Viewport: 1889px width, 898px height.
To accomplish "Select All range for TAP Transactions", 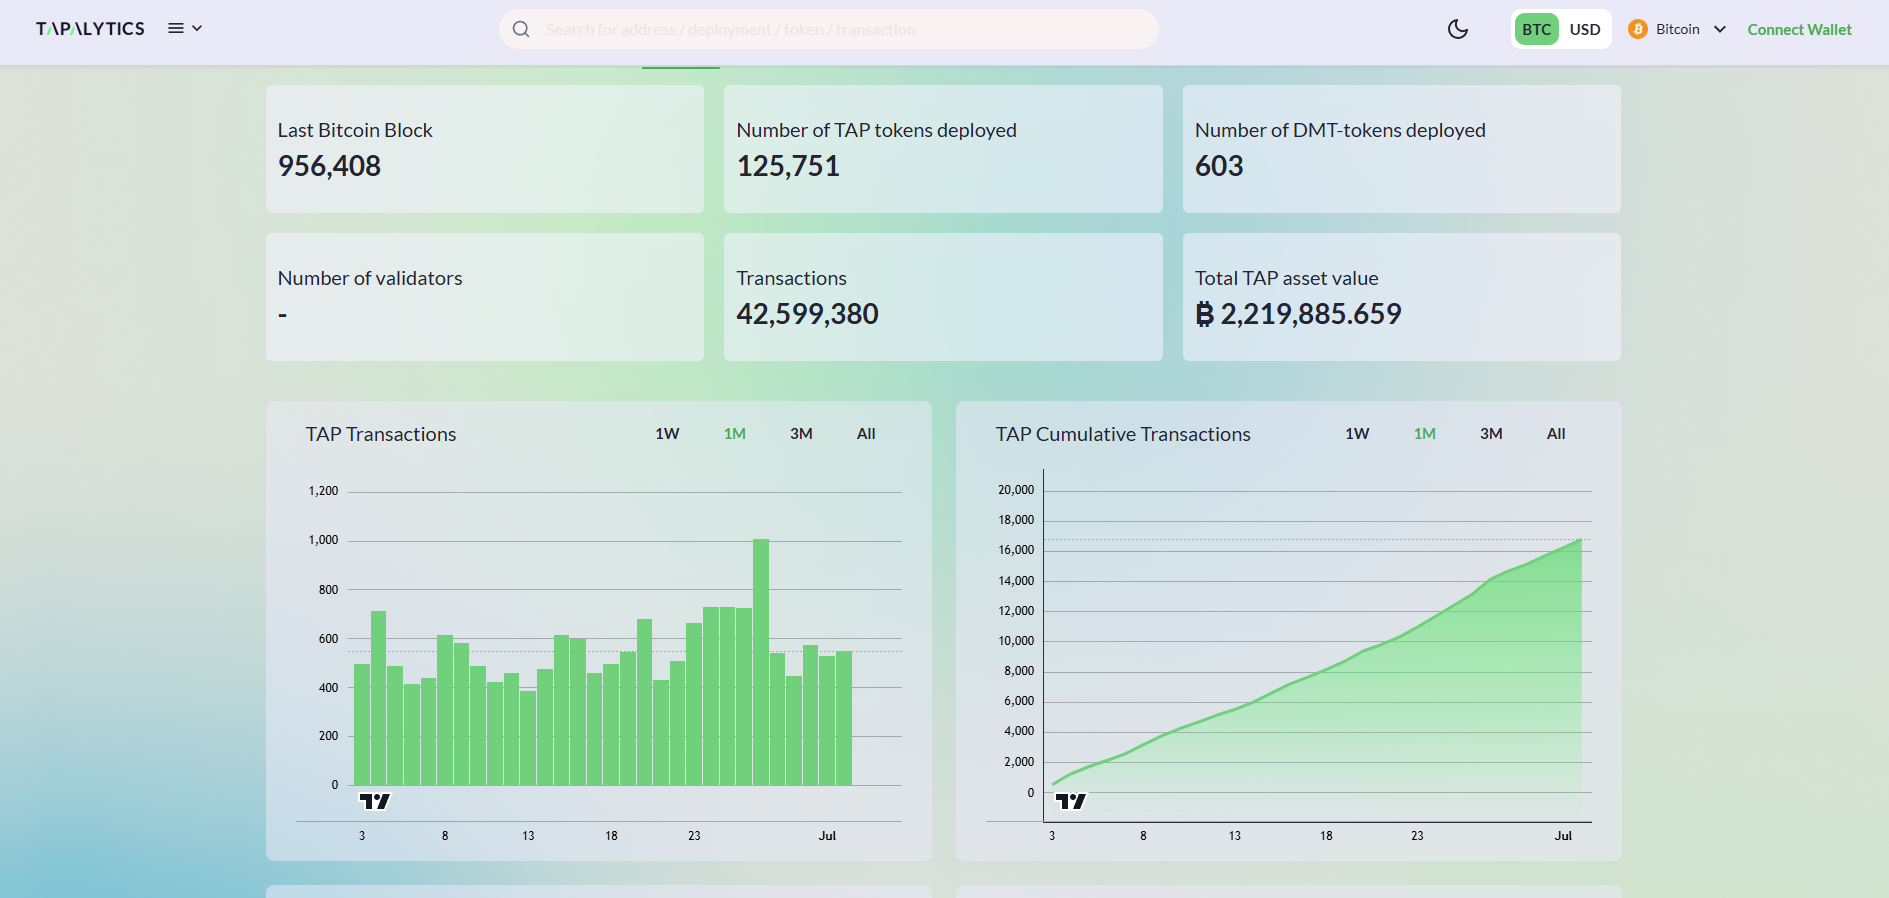I will (x=866, y=433).
